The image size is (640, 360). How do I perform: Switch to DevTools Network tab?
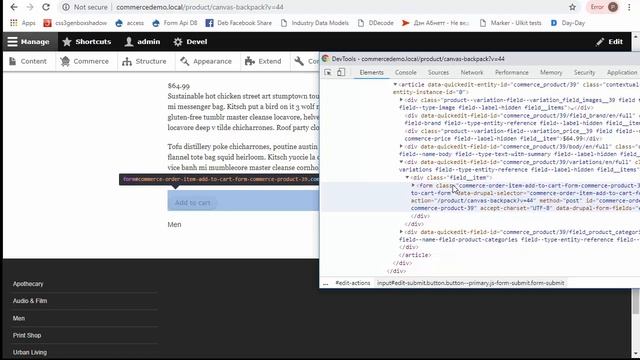(x=472, y=72)
